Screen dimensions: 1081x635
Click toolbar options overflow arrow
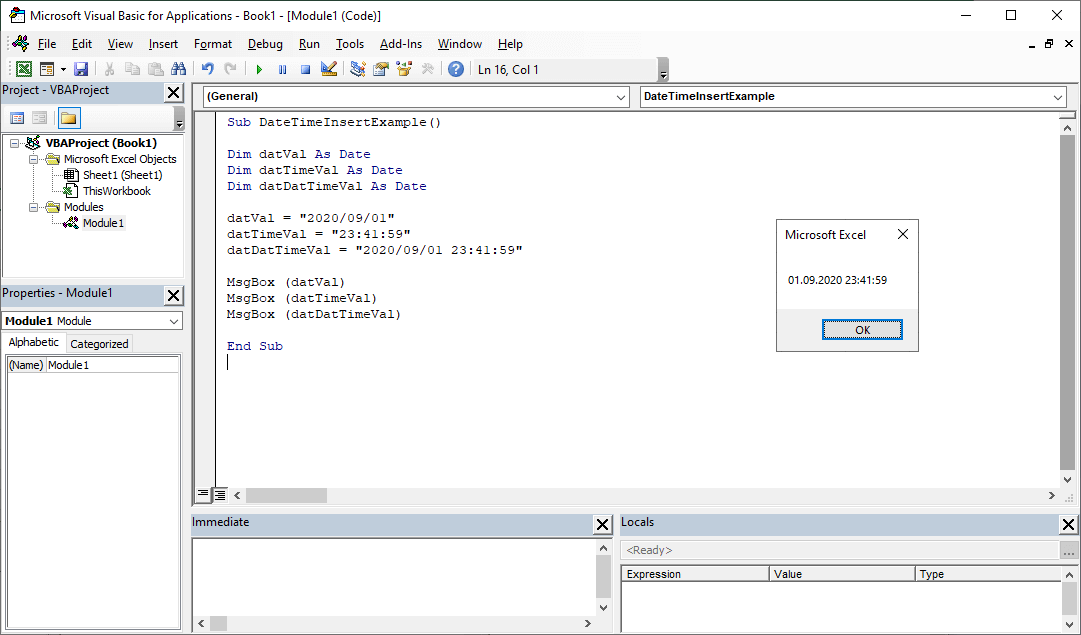[663, 70]
